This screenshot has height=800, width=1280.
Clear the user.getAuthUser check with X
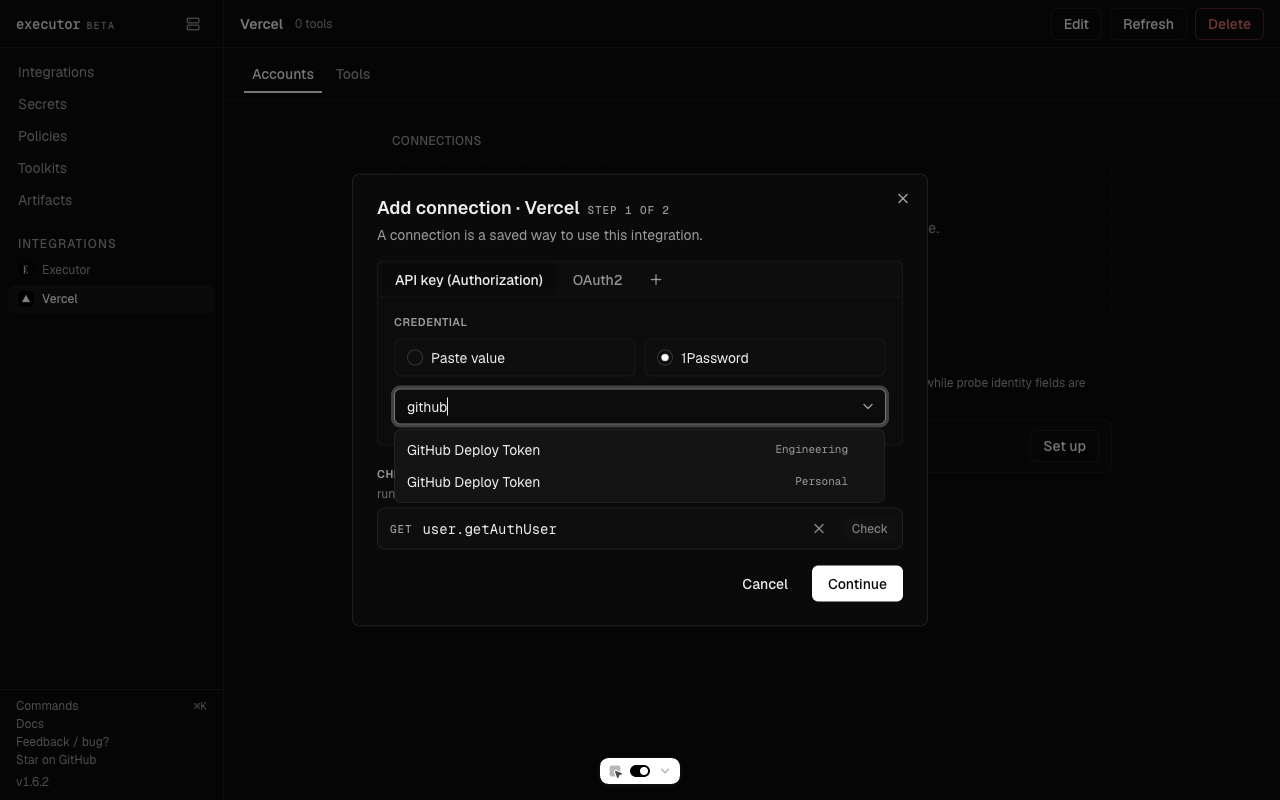(819, 529)
